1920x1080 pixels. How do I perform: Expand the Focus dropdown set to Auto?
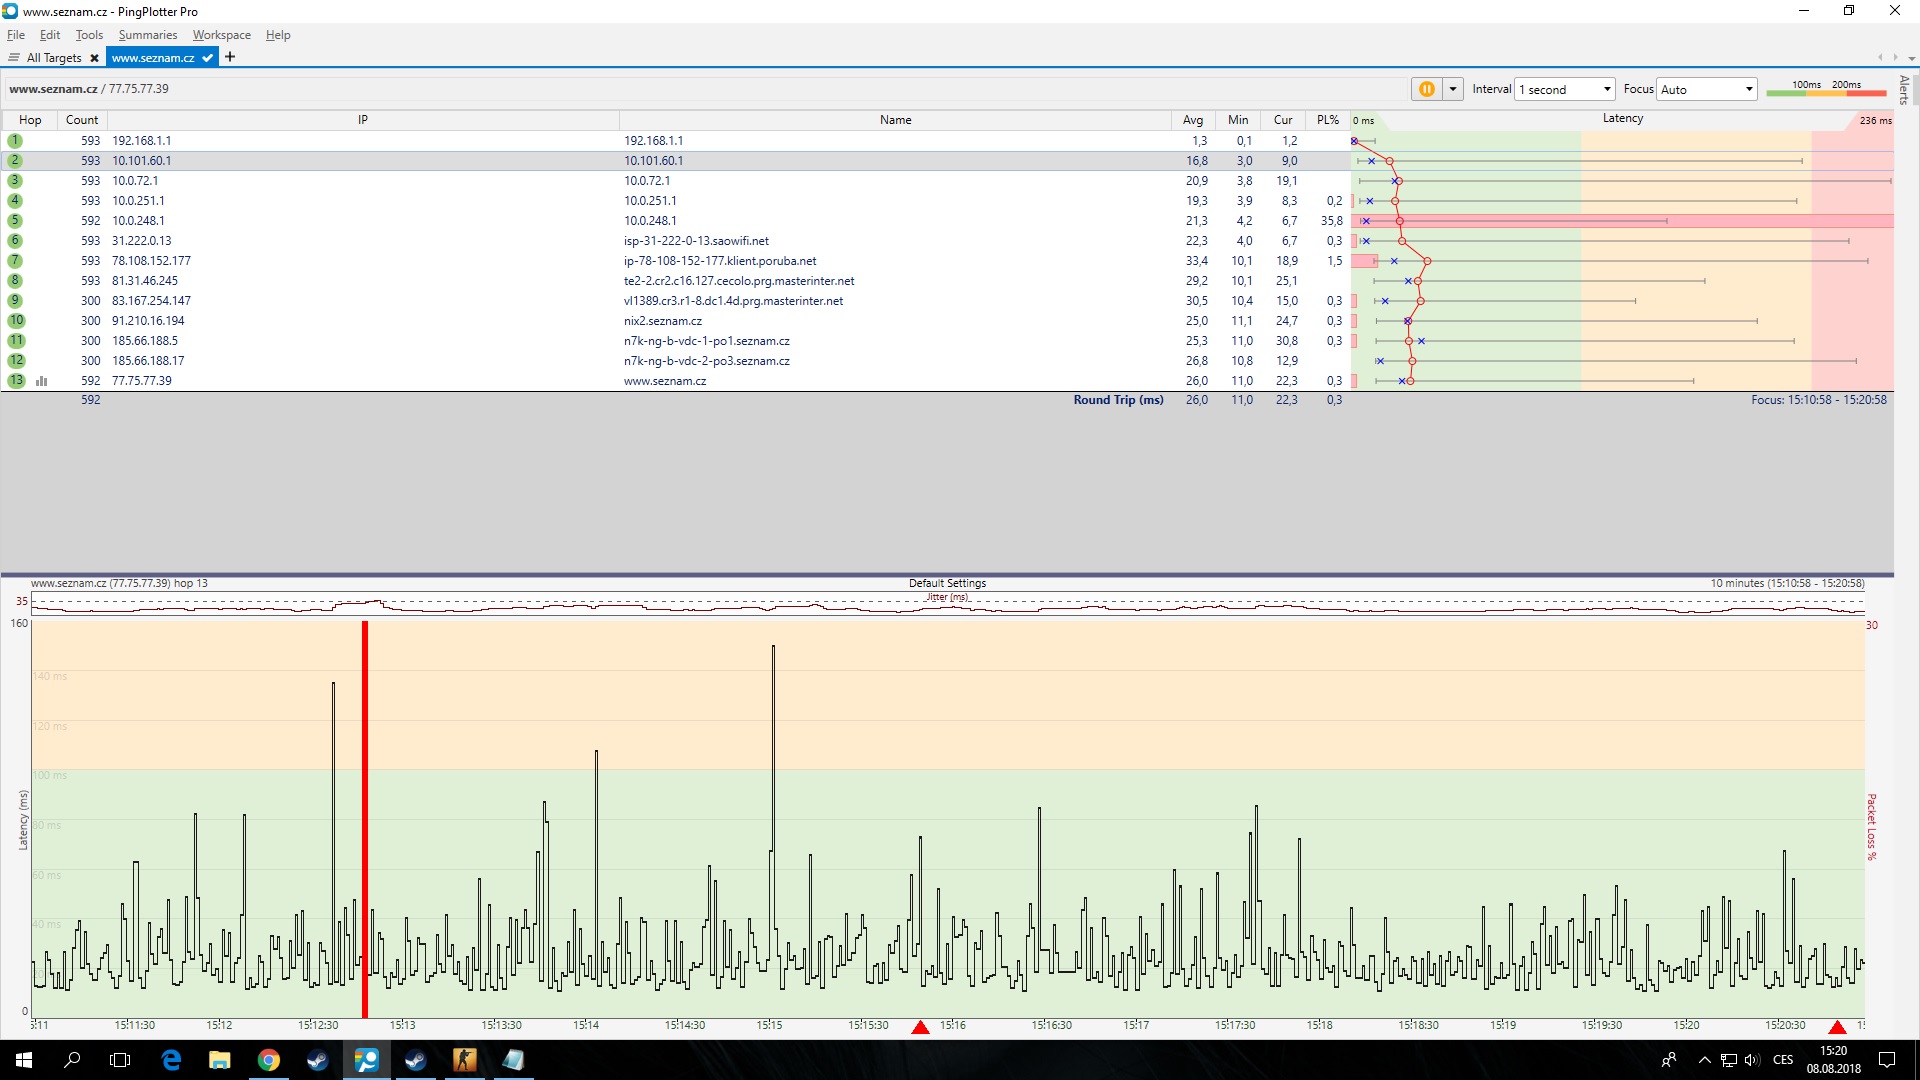point(1706,89)
